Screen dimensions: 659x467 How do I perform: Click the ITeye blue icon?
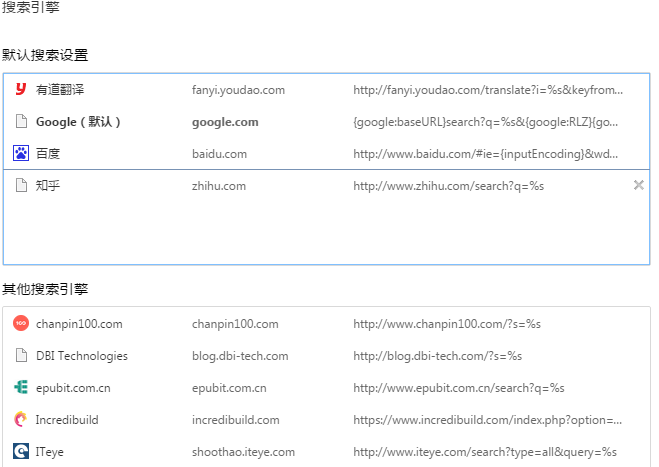click(21, 451)
